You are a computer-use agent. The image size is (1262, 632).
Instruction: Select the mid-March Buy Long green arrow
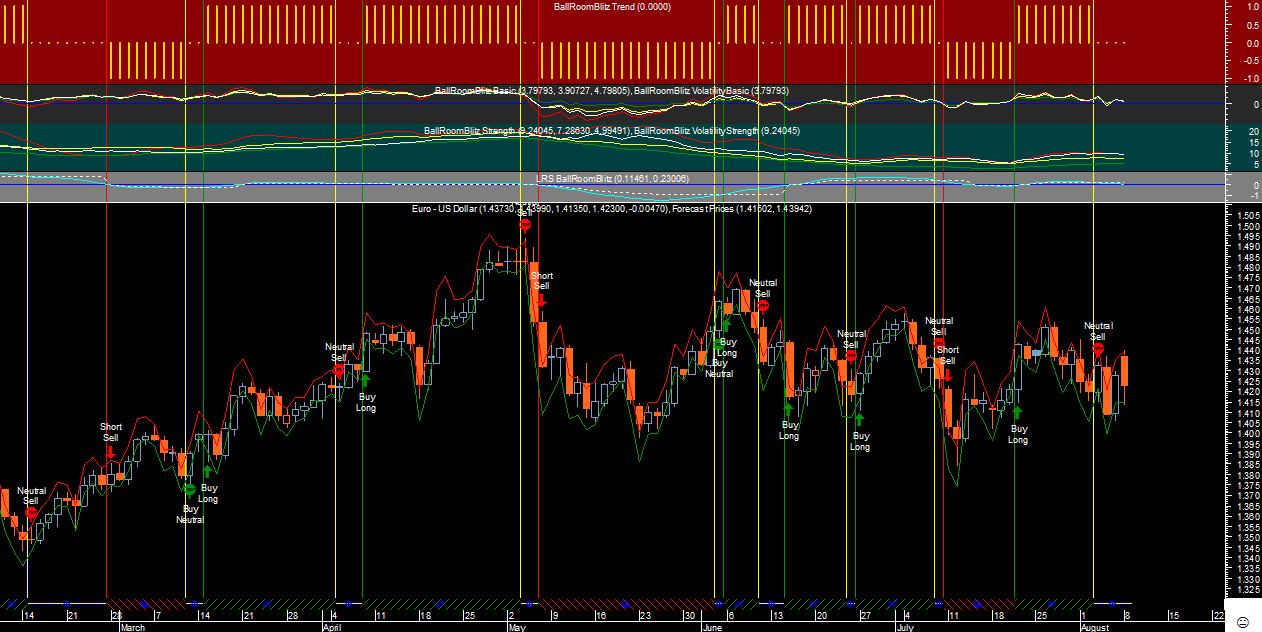tap(208, 471)
